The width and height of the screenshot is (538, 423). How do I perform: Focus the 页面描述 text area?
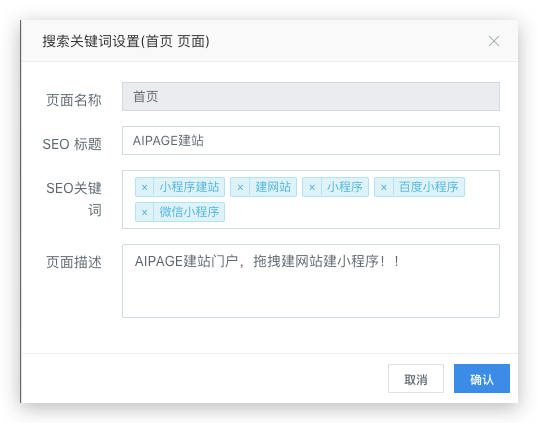point(311,281)
